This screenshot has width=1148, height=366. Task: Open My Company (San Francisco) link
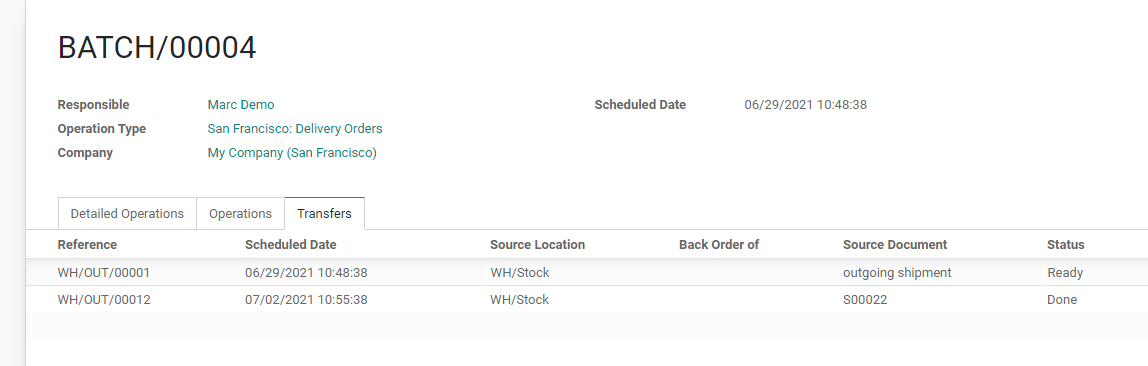pyautogui.click(x=292, y=153)
